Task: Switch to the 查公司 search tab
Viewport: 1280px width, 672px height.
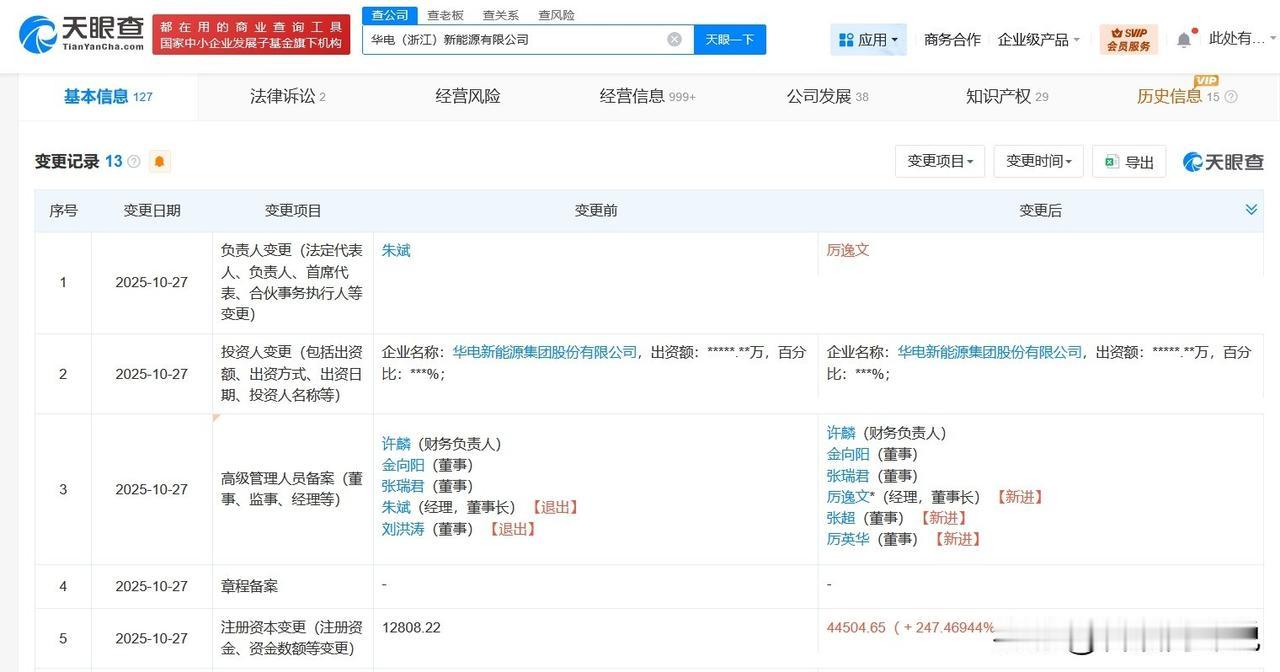Action: (390, 15)
